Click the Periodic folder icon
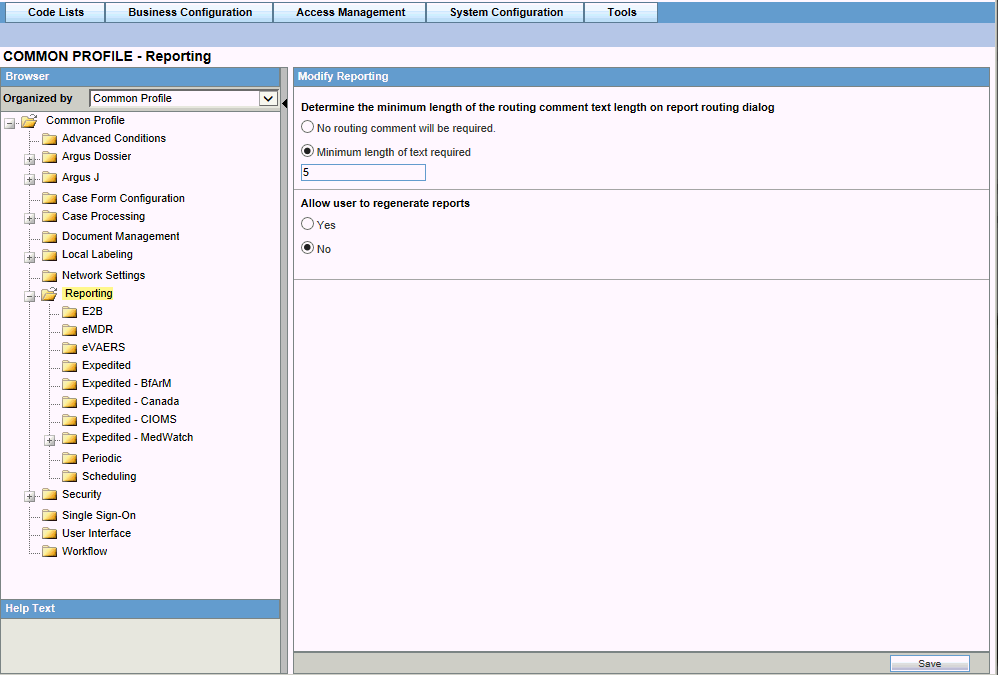This screenshot has height=675, width=998. [x=70, y=459]
